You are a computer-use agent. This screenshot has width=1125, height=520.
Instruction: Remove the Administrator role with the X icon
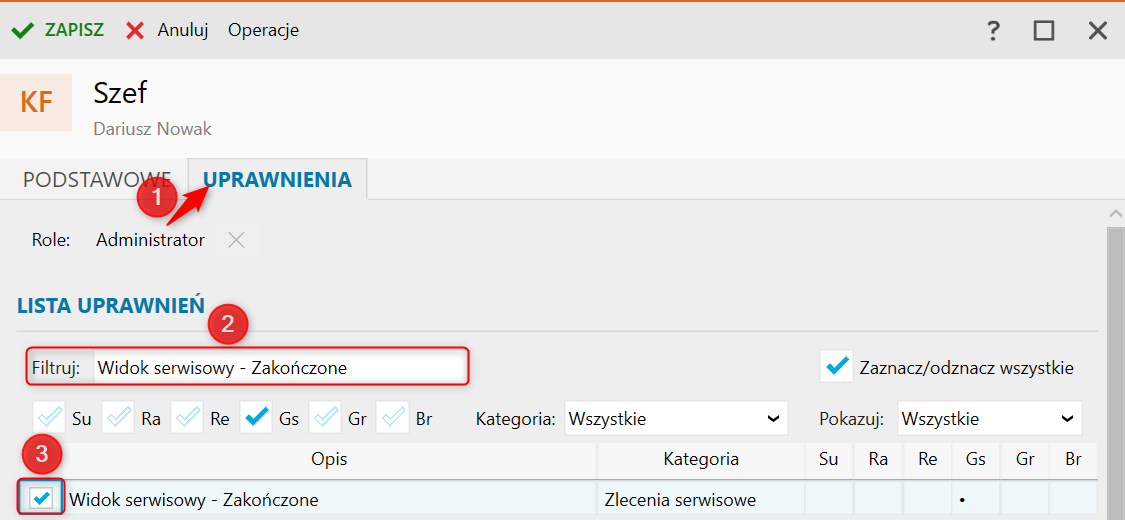click(x=236, y=240)
